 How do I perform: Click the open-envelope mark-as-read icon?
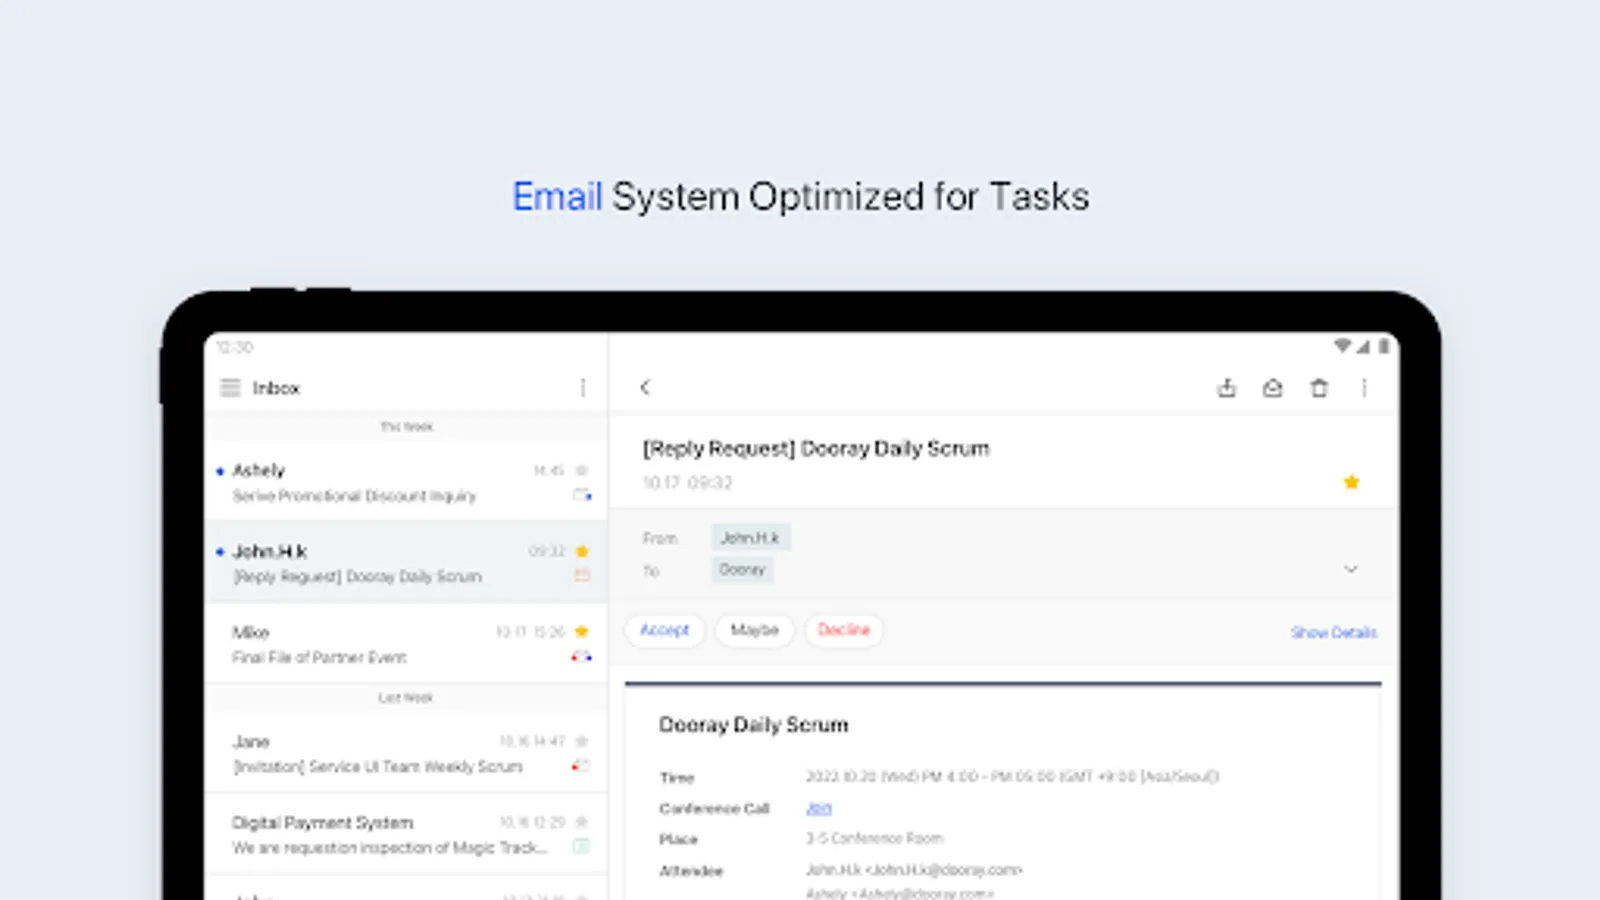pos(1272,388)
